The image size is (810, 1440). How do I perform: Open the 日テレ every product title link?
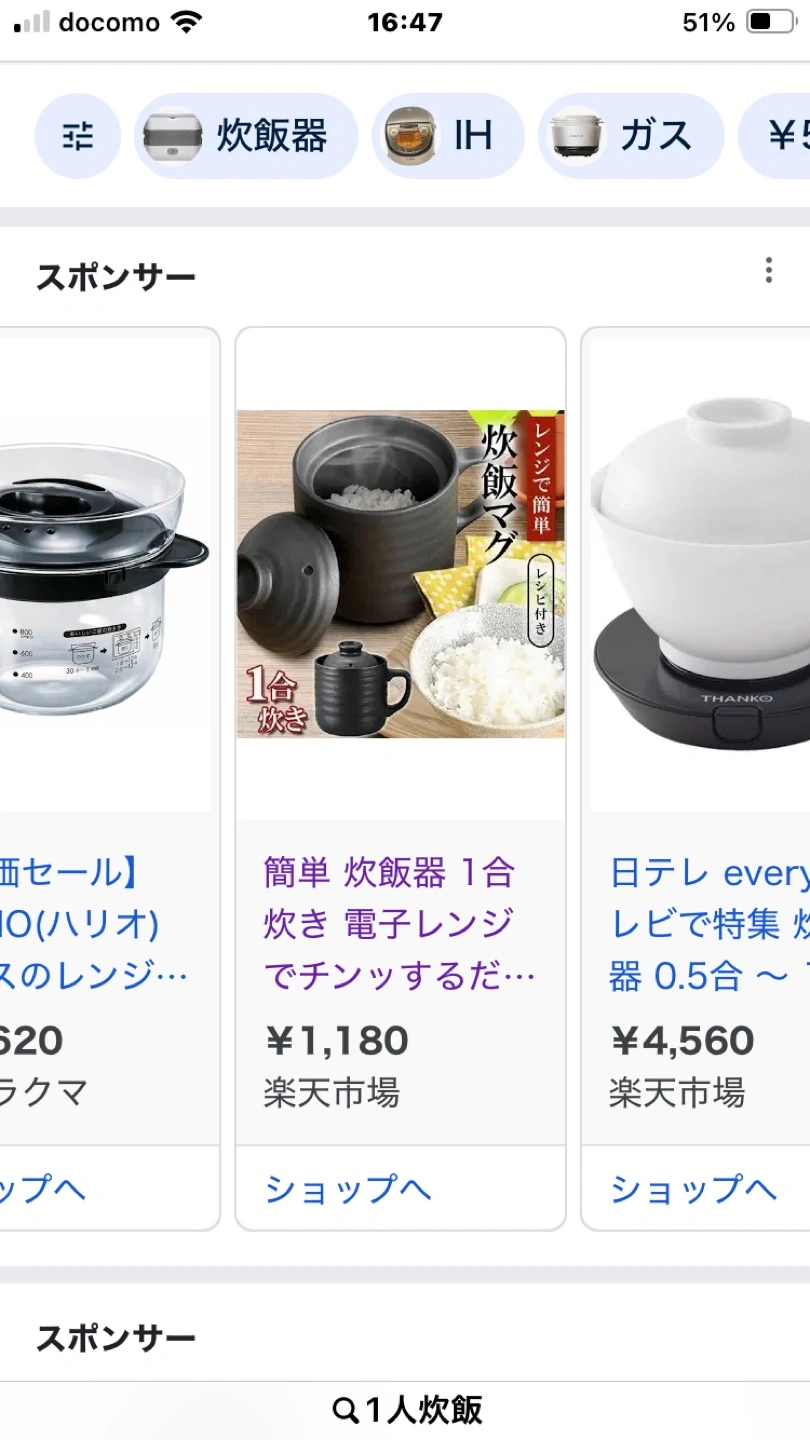709,923
